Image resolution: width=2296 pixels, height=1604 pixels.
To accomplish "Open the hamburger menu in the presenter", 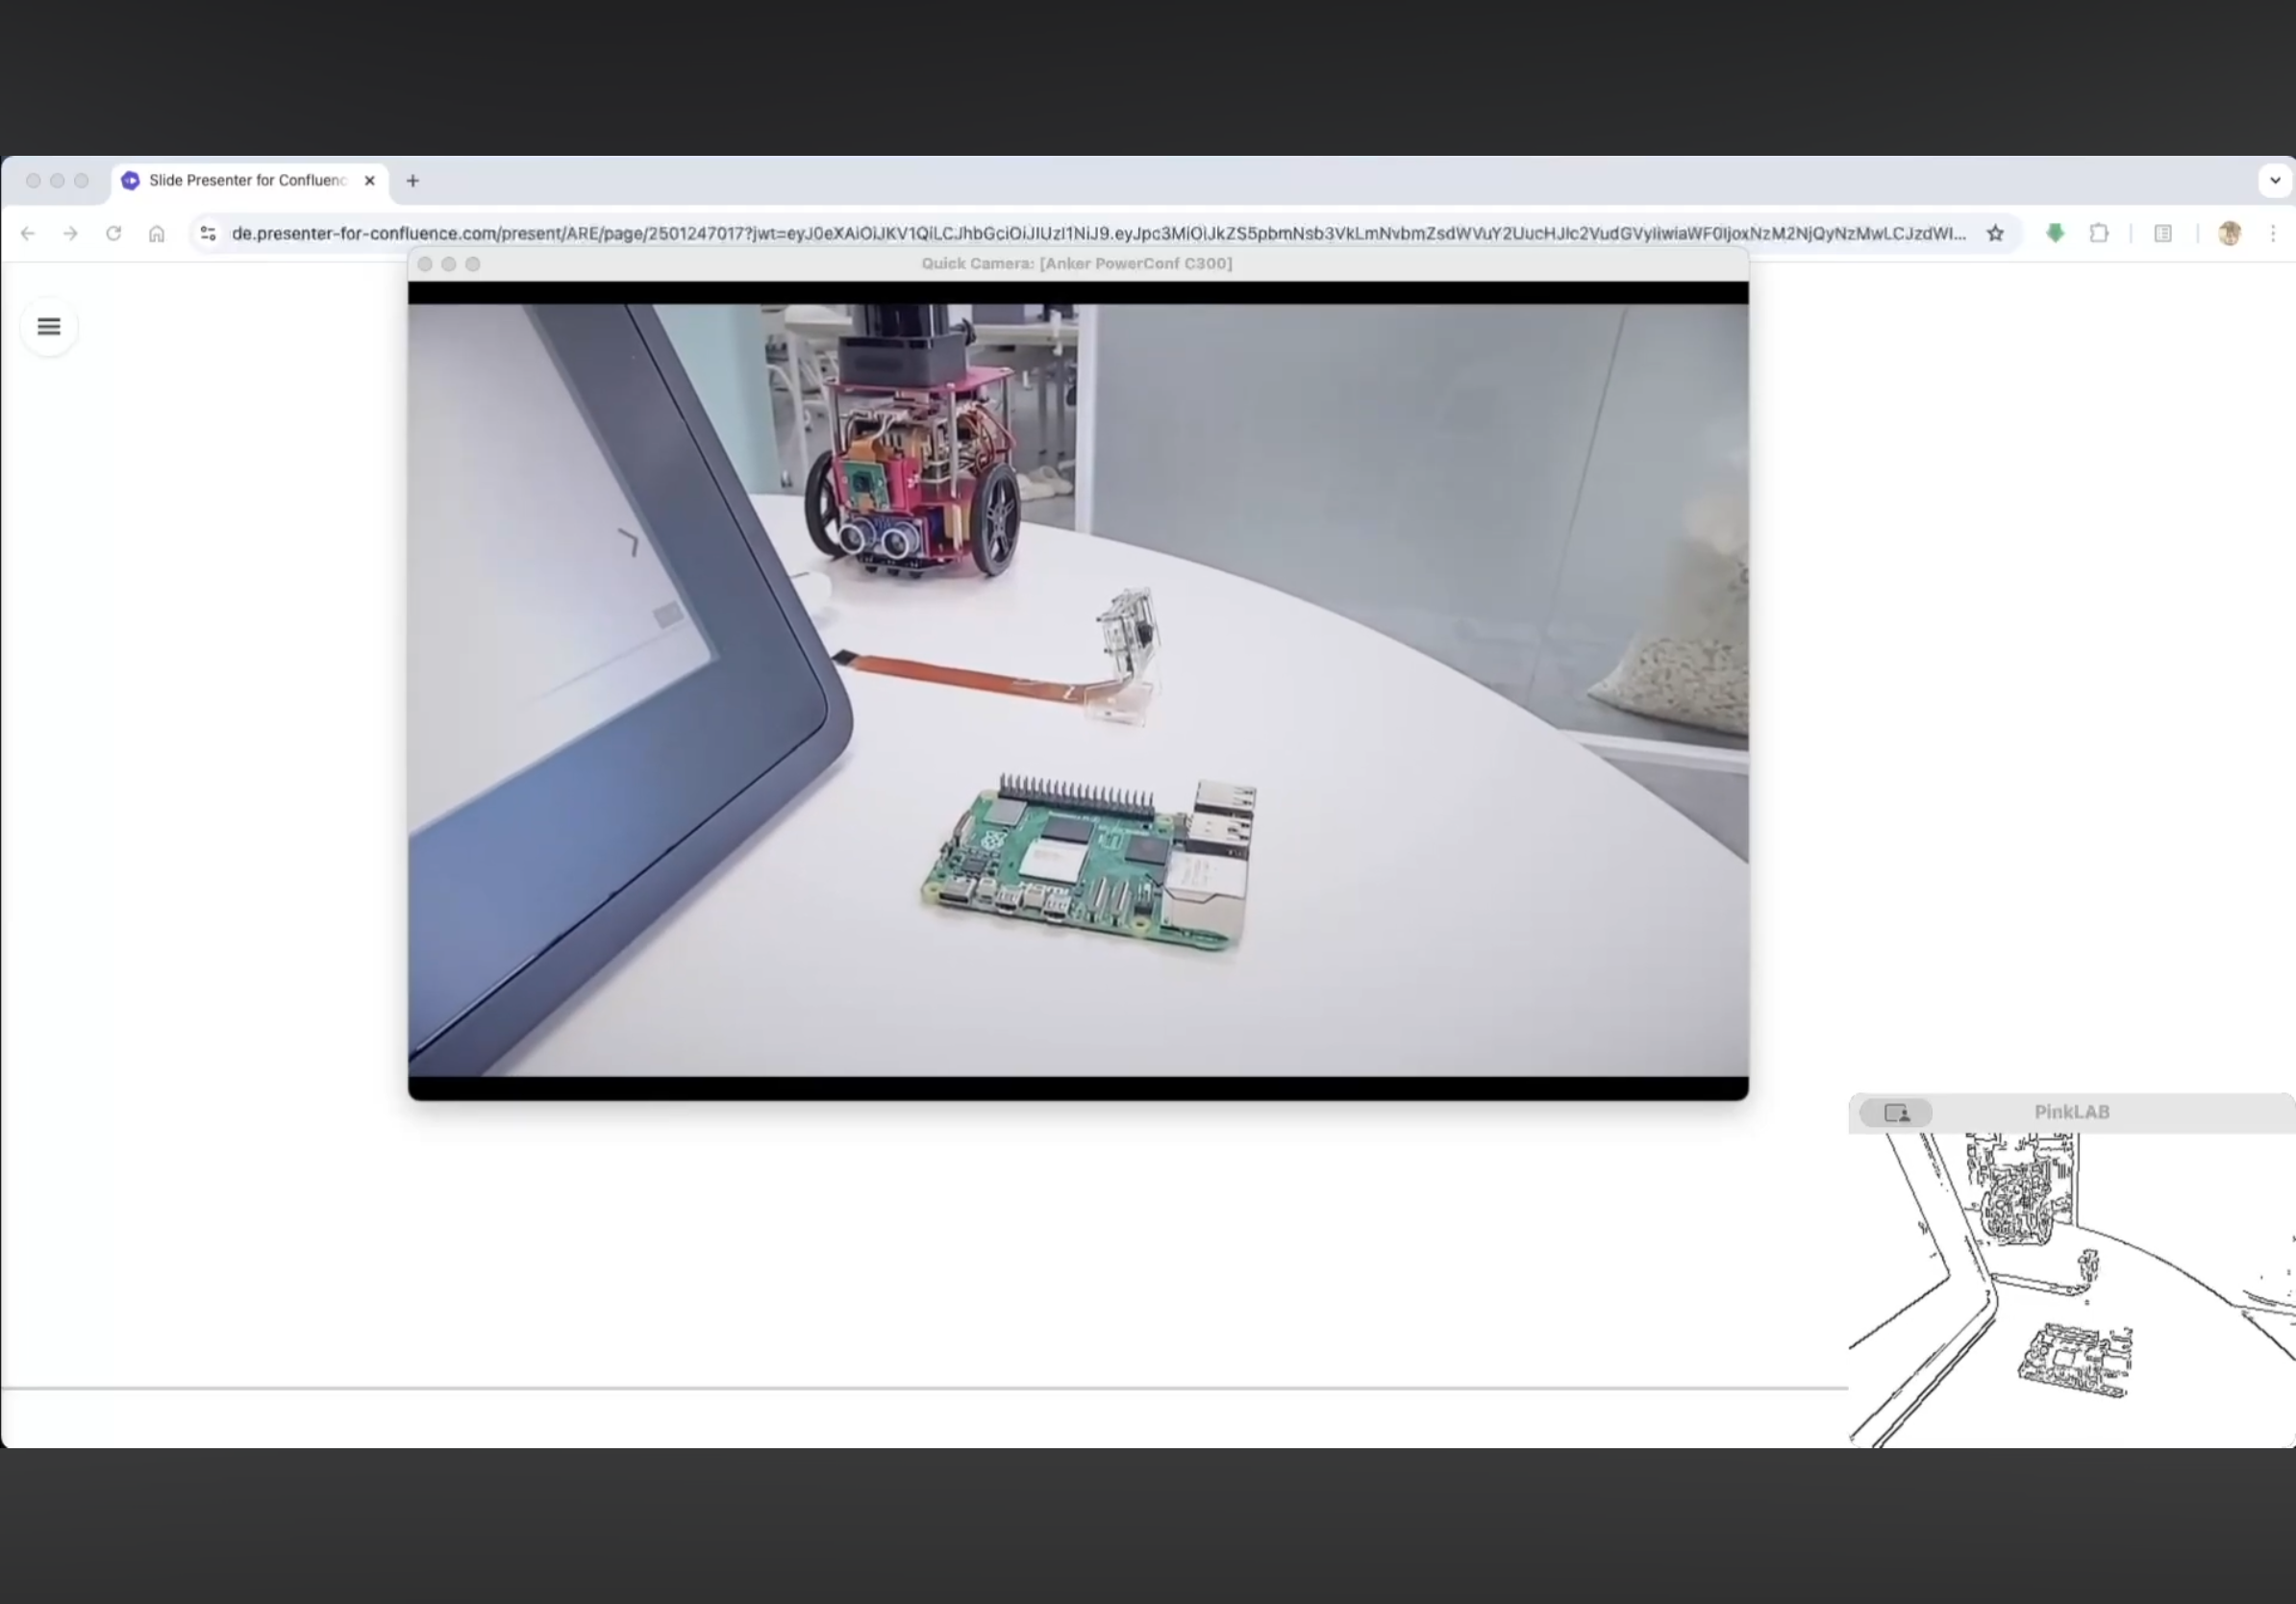I will pyautogui.click(x=49, y=327).
